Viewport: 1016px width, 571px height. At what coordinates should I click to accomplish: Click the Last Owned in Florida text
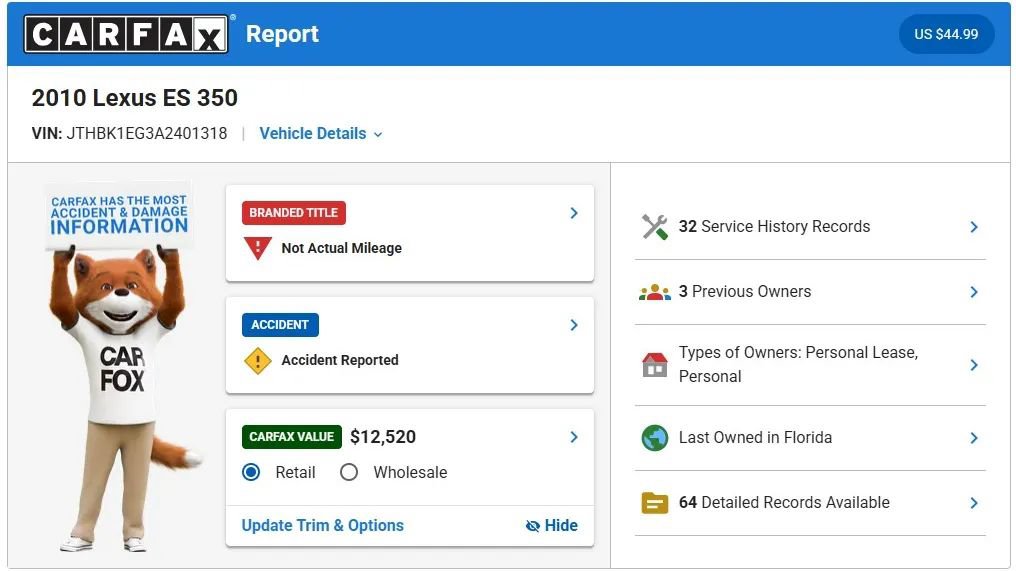(755, 438)
